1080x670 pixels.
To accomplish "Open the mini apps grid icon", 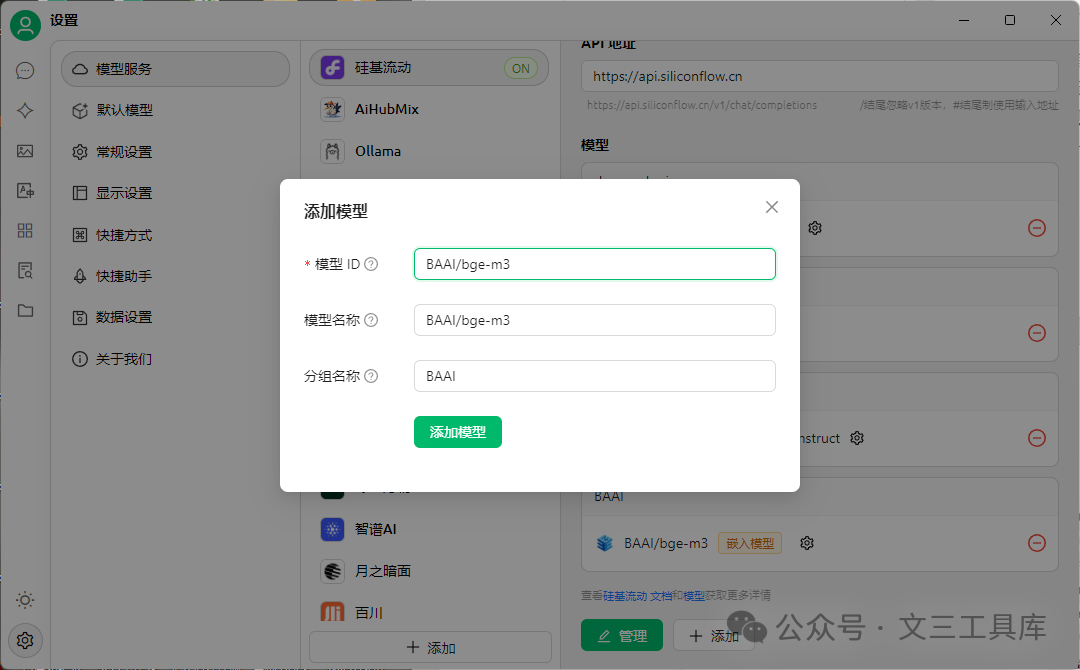I will tap(25, 231).
